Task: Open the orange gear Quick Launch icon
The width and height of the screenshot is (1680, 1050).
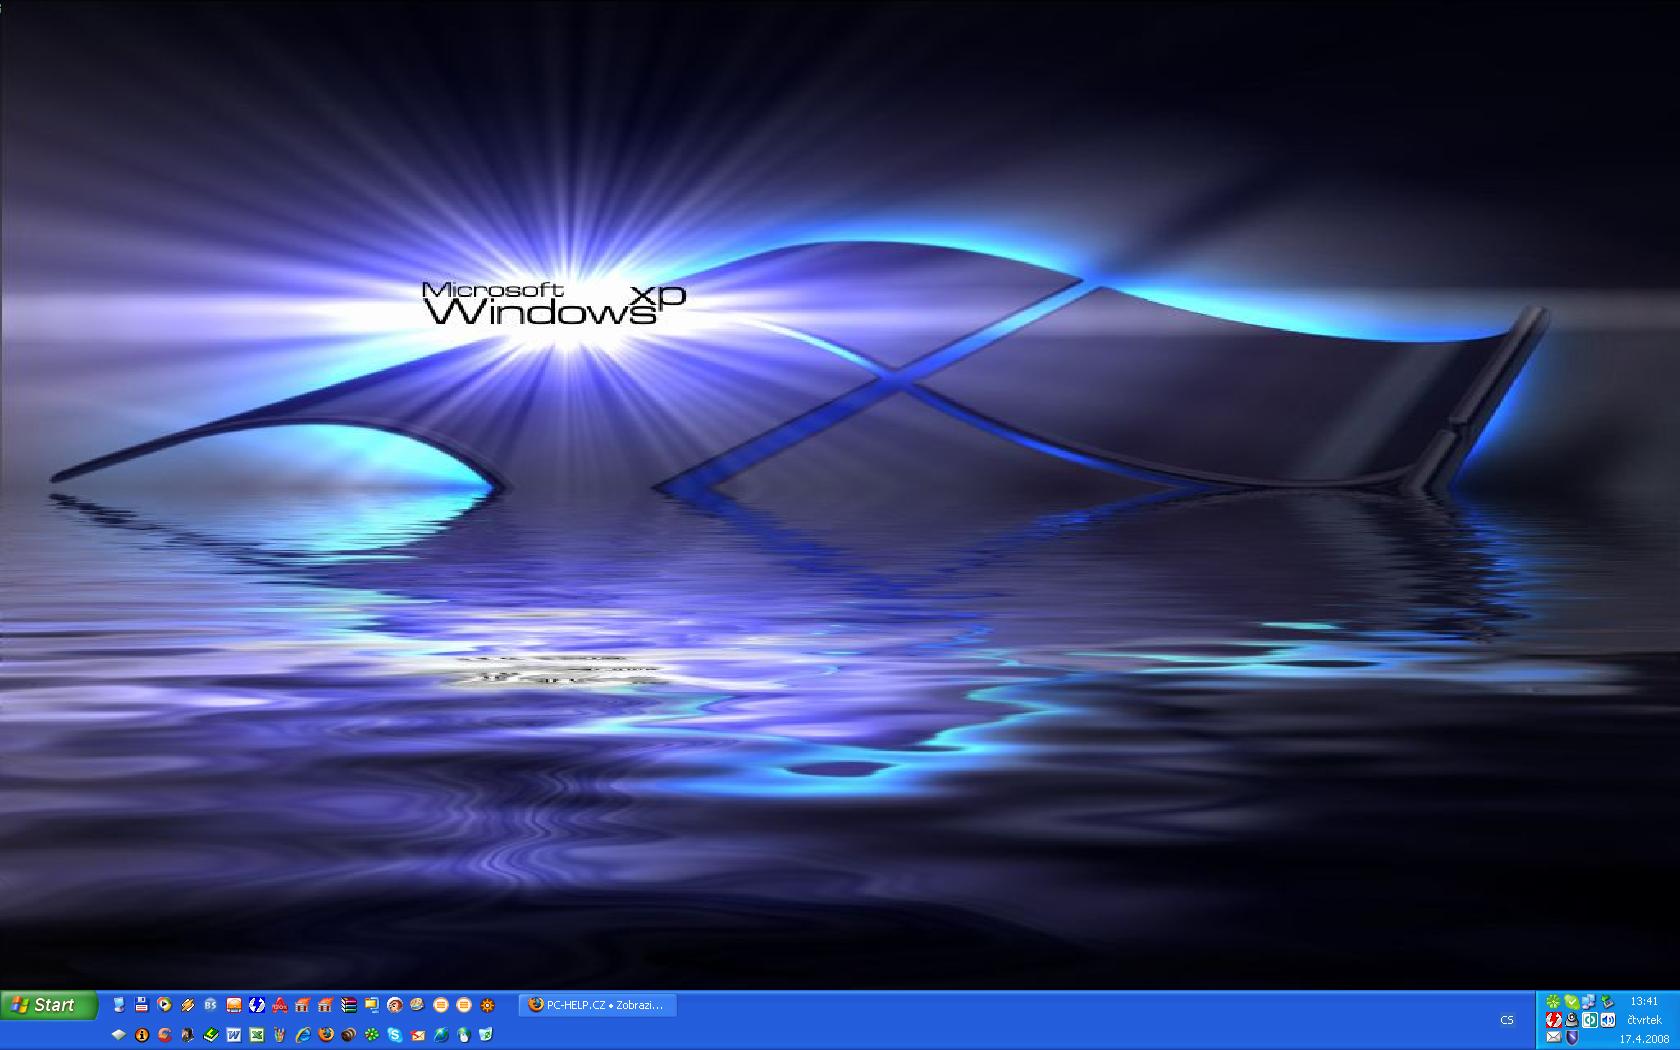Action: tap(487, 1005)
